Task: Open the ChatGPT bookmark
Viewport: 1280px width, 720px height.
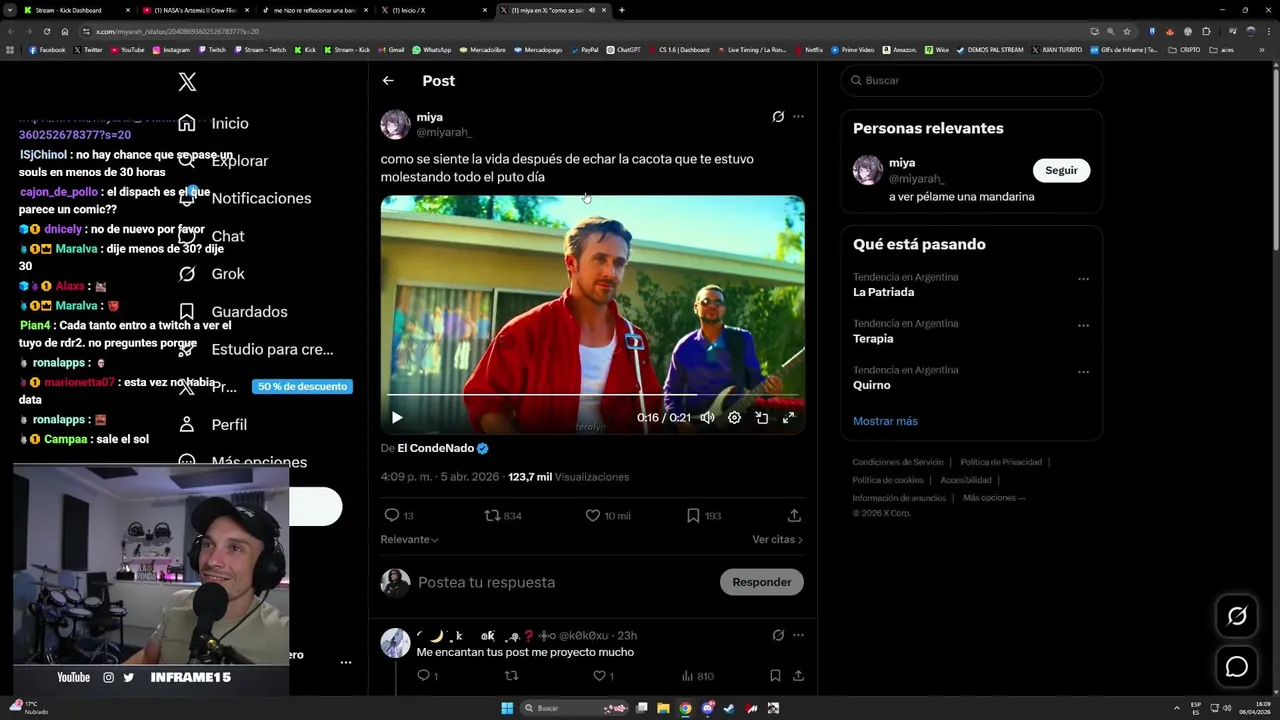Action: pyautogui.click(x=623, y=49)
